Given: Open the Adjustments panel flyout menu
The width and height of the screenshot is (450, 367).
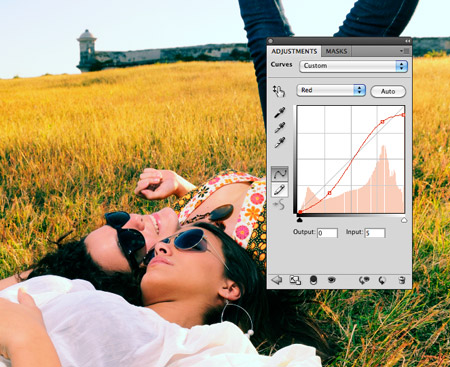Looking at the screenshot, I should pos(405,51).
